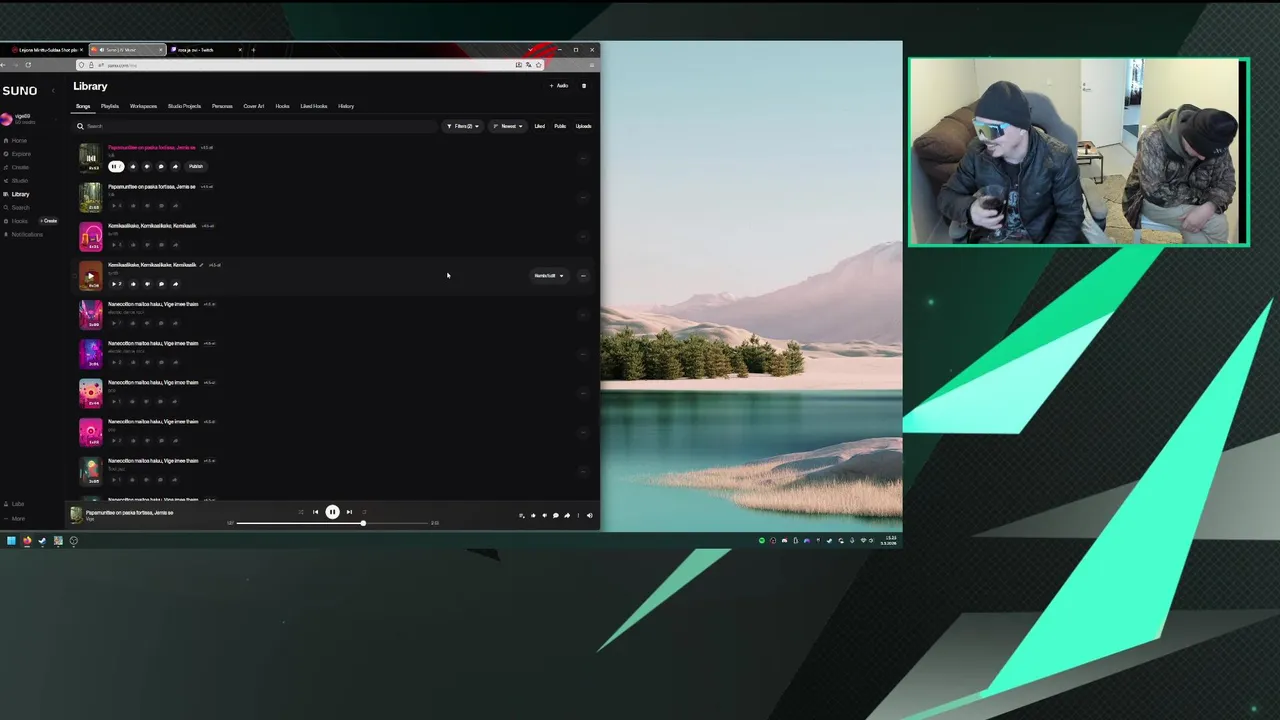
Task: Open Spotify from the system tray
Action: [761, 540]
